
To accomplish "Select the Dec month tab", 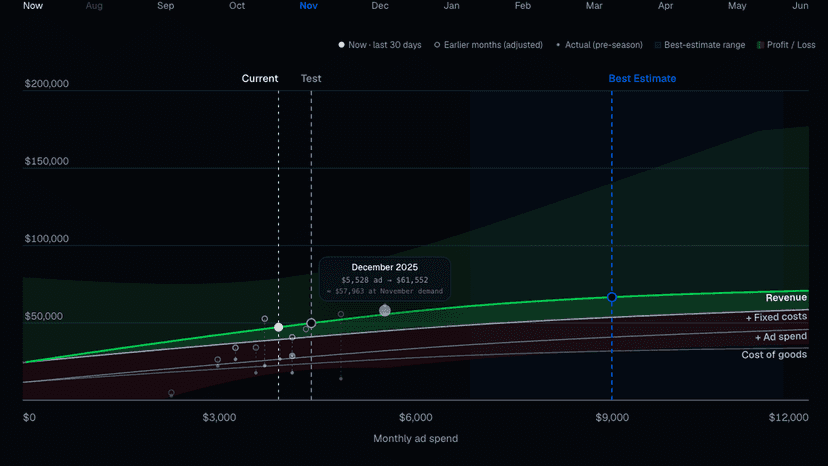I will point(380,6).
